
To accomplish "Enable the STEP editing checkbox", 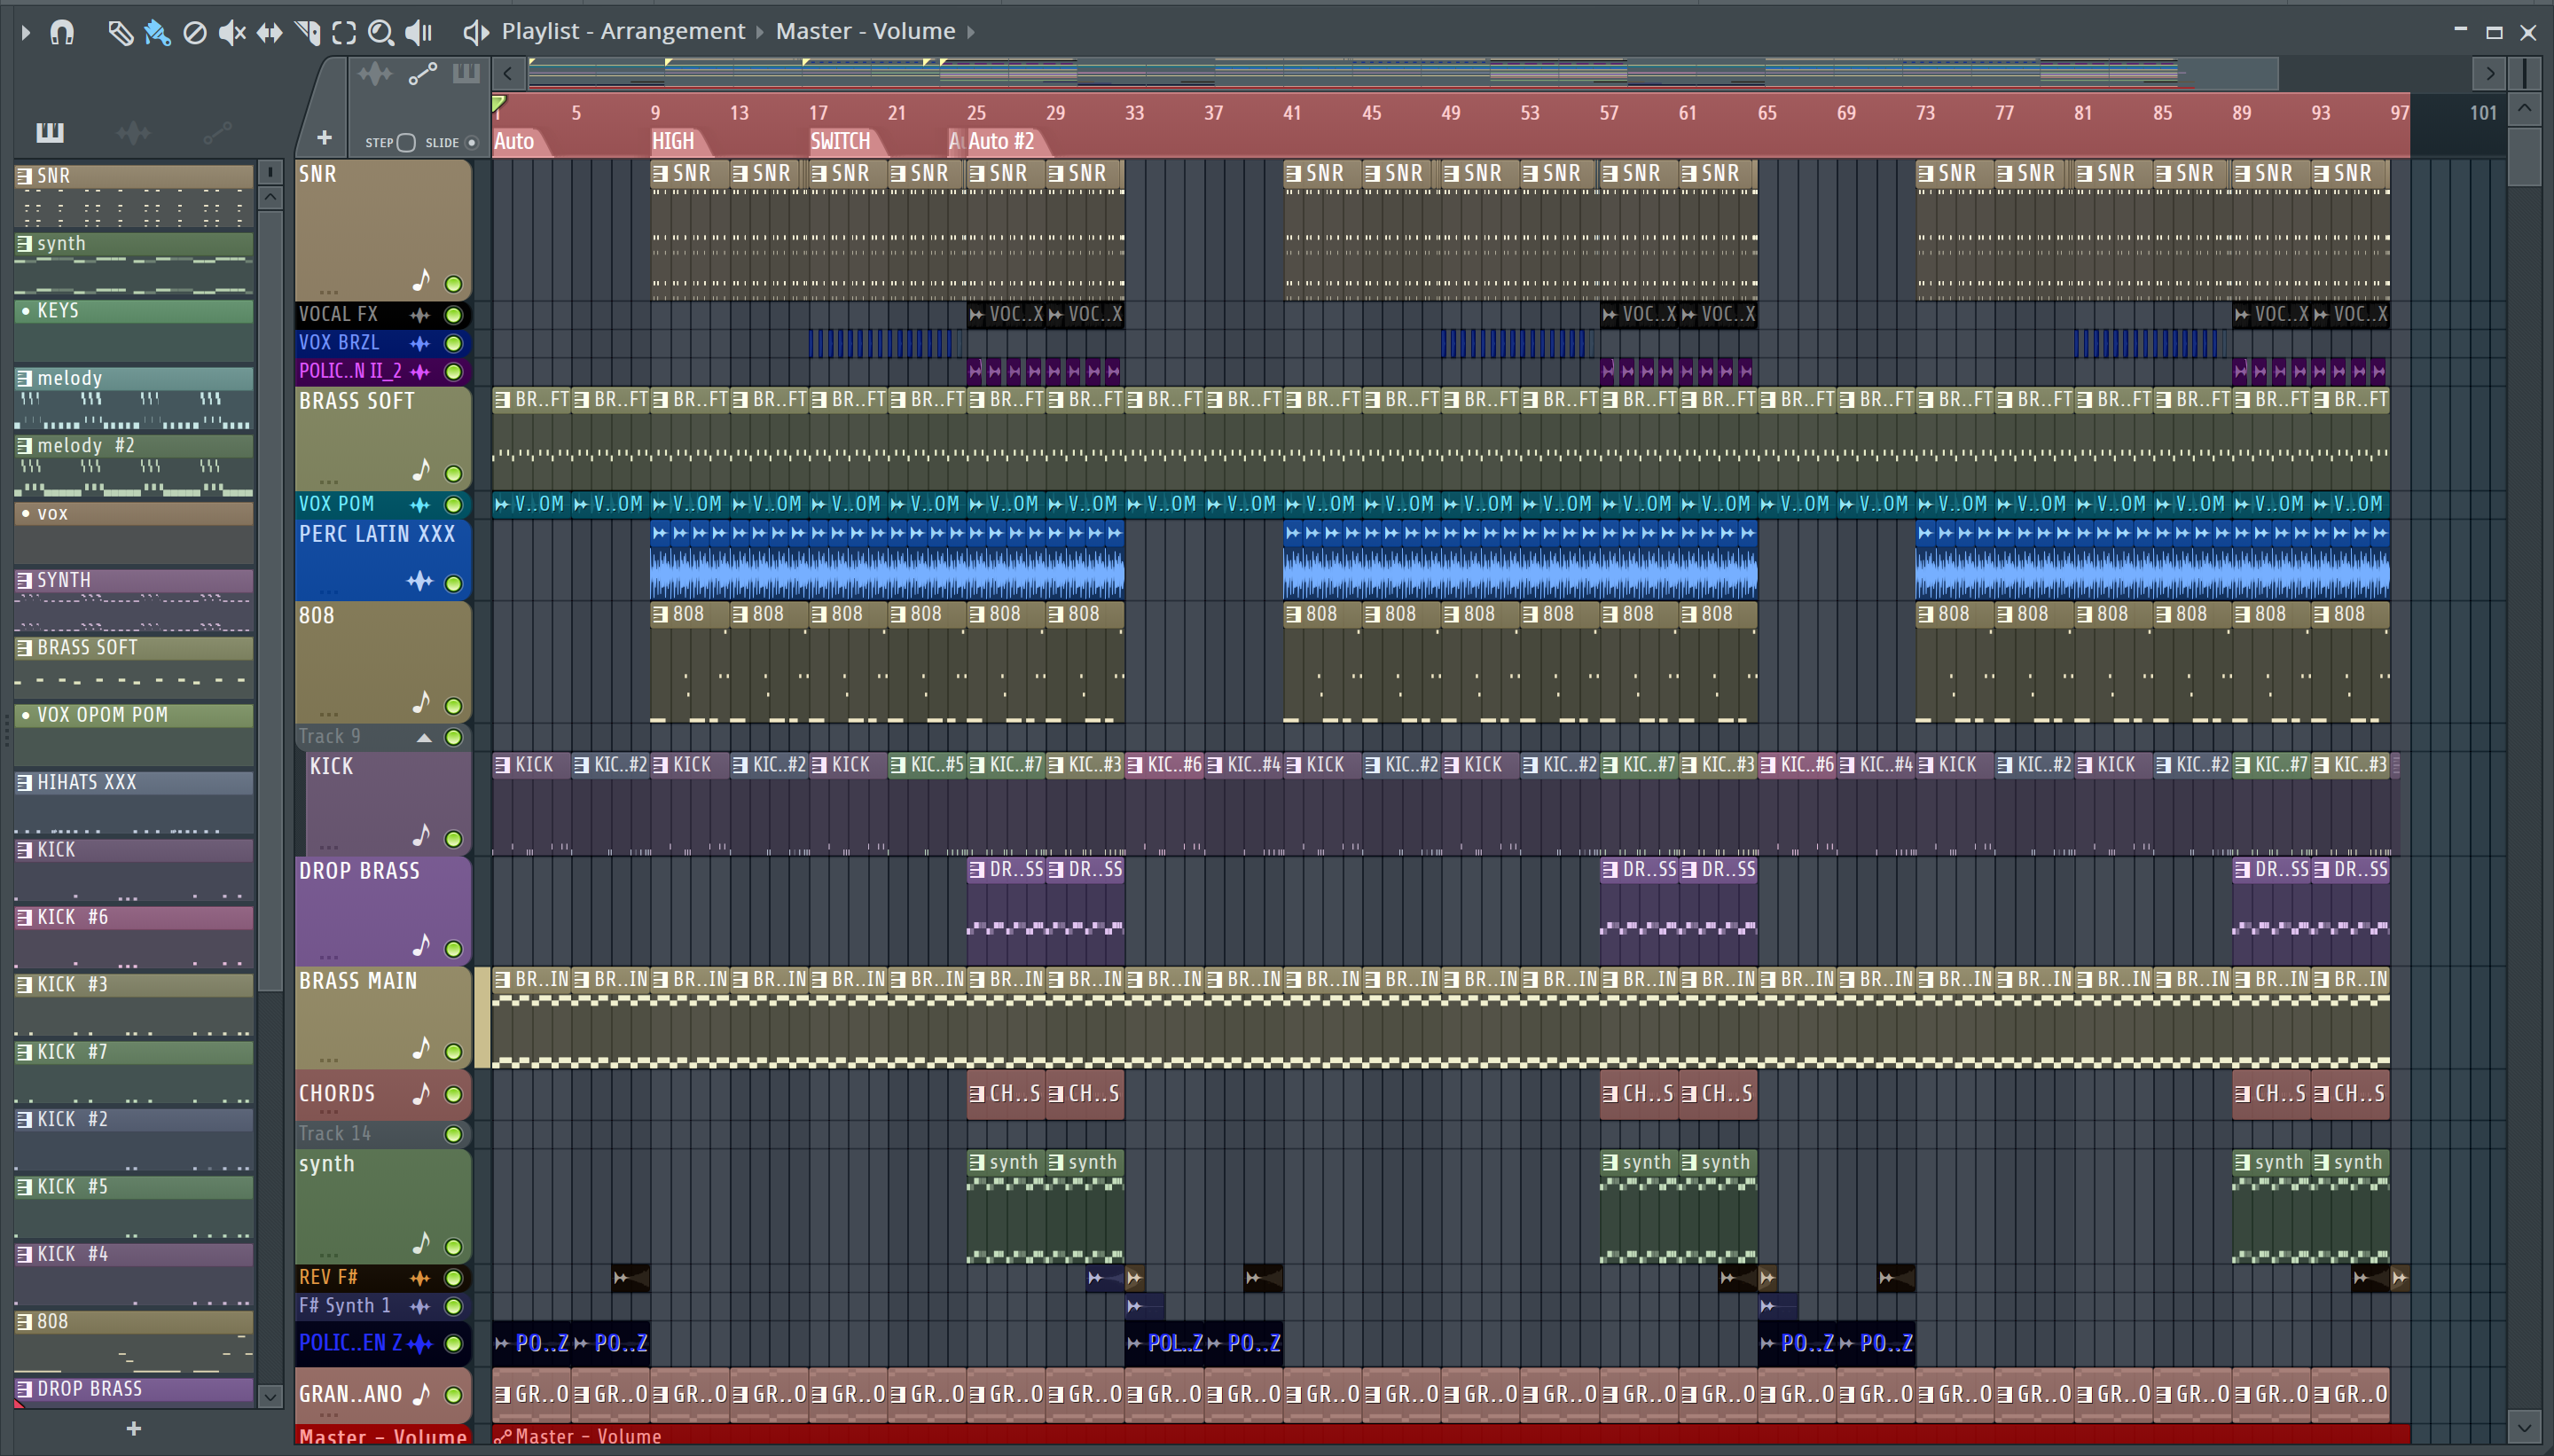I will 406,143.
